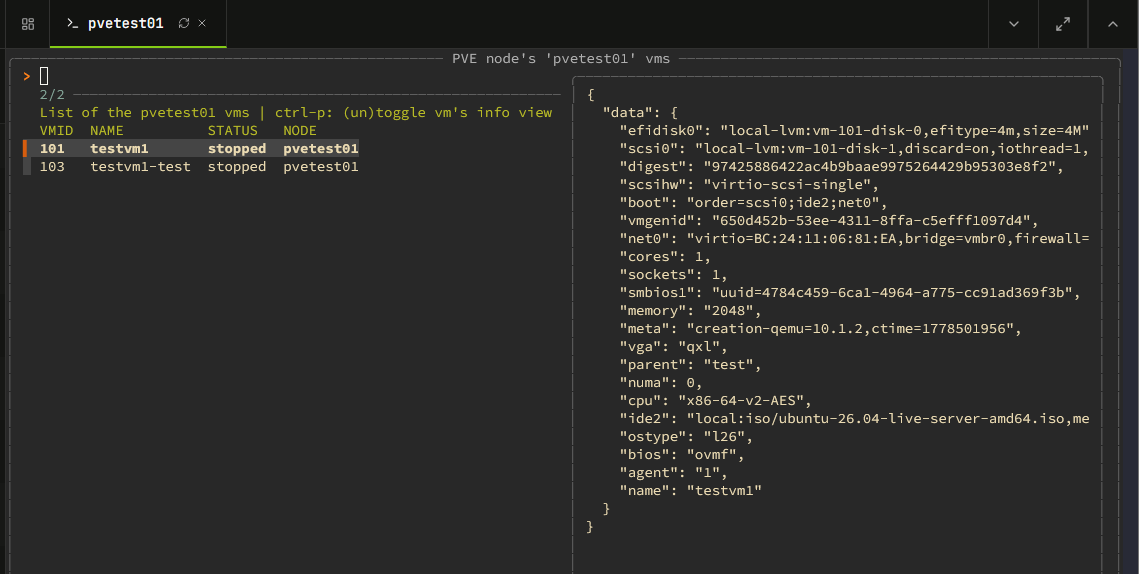Click the reconnect icon on the pvetest01 tab
This screenshot has height=574, width=1139.
coord(184,23)
